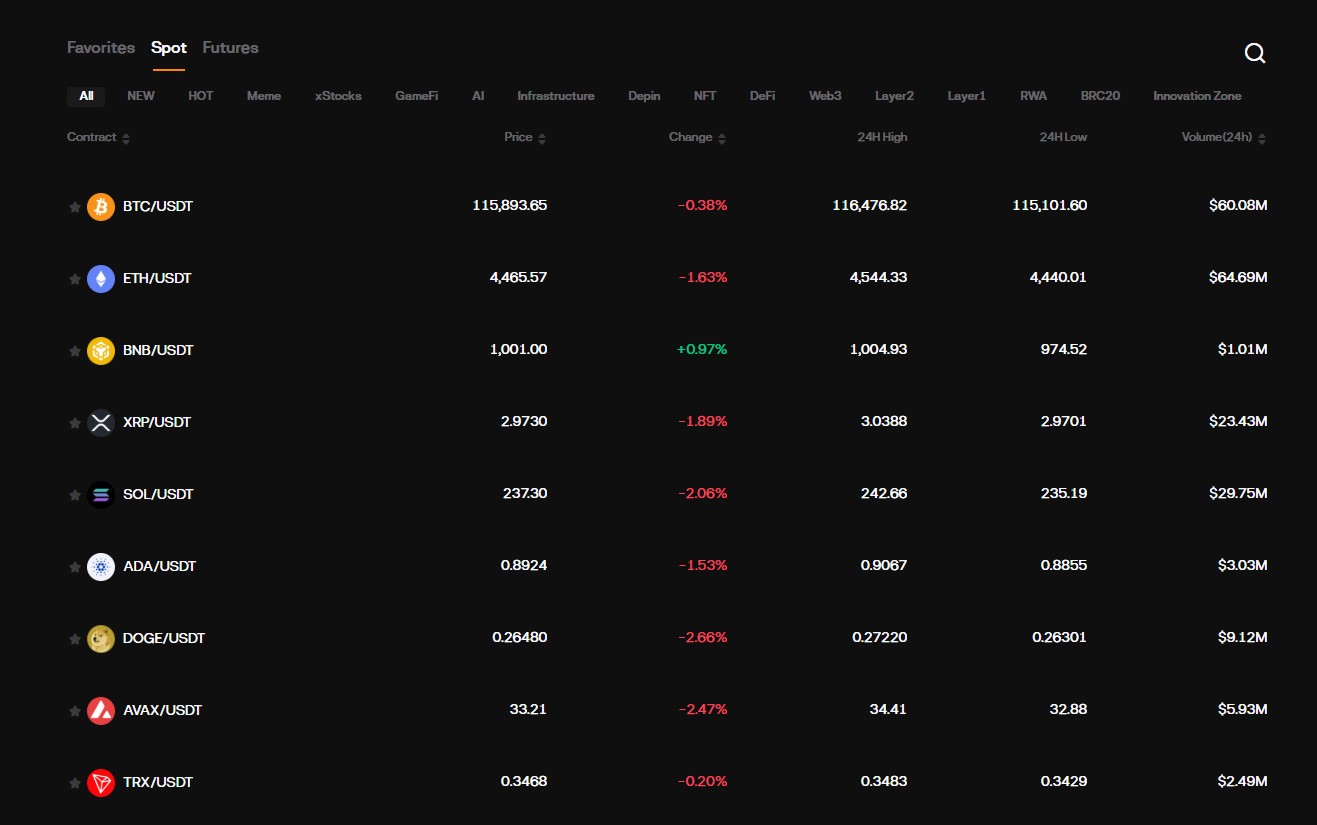Image resolution: width=1317 pixels, height=825 pixels.
Task: Click the Ethereum coin icon
Action: tap(100, 278)
